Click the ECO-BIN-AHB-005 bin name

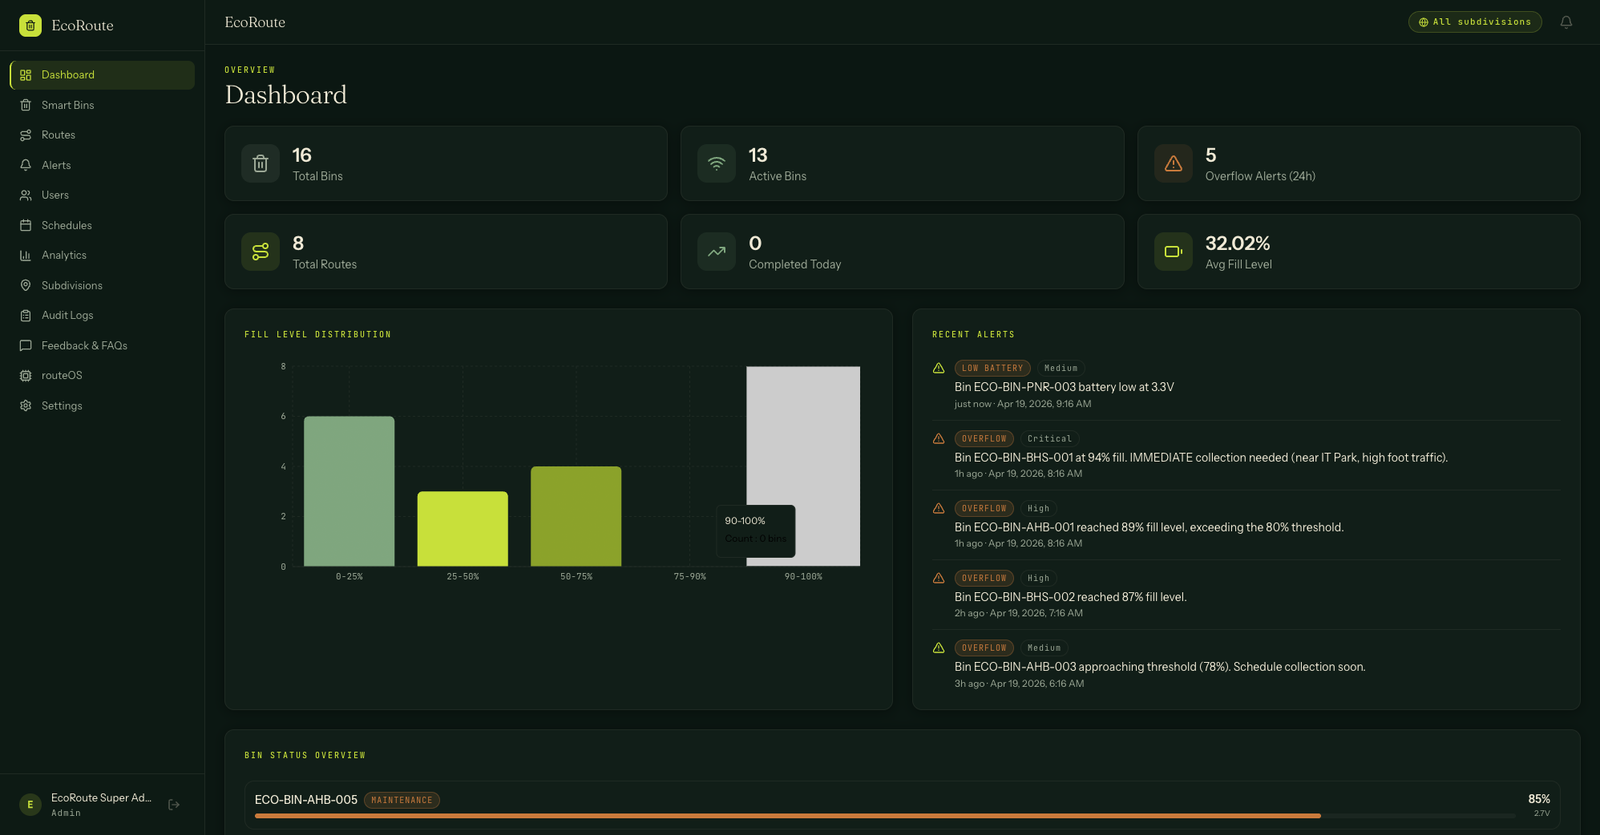(306, 800)
